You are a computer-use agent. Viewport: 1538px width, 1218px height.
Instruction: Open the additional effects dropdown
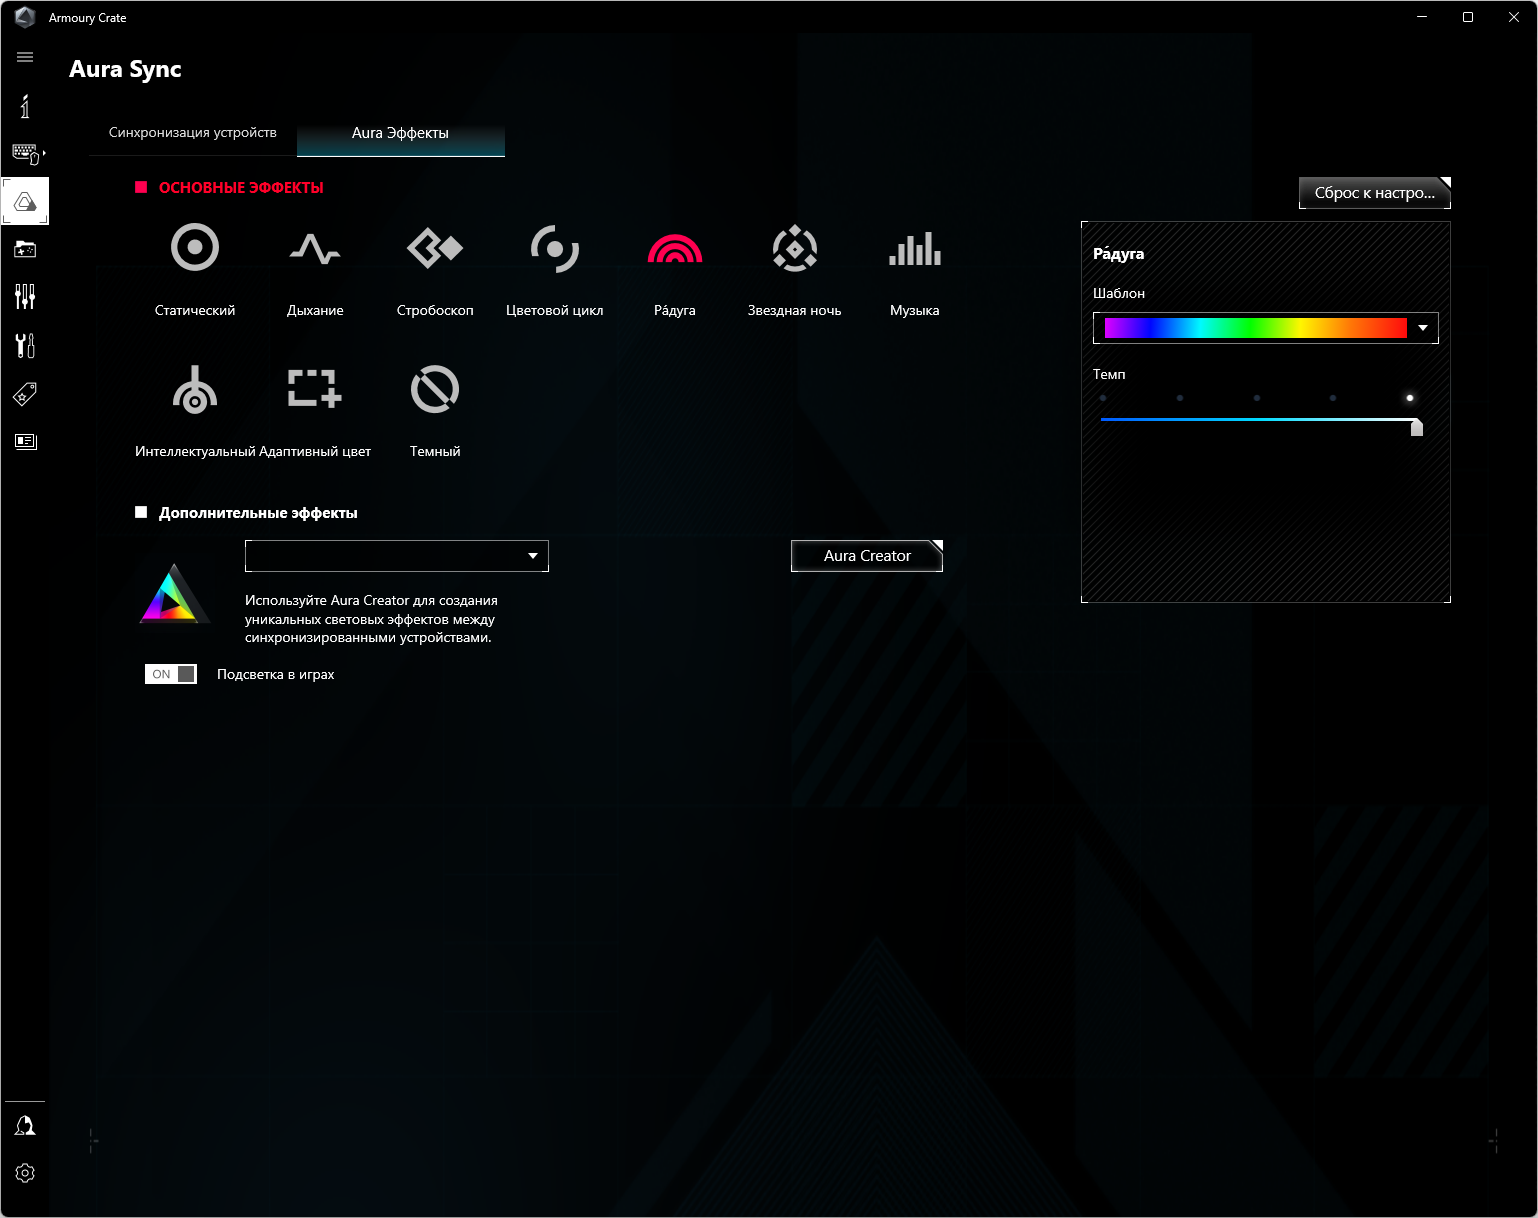[397, 556]
